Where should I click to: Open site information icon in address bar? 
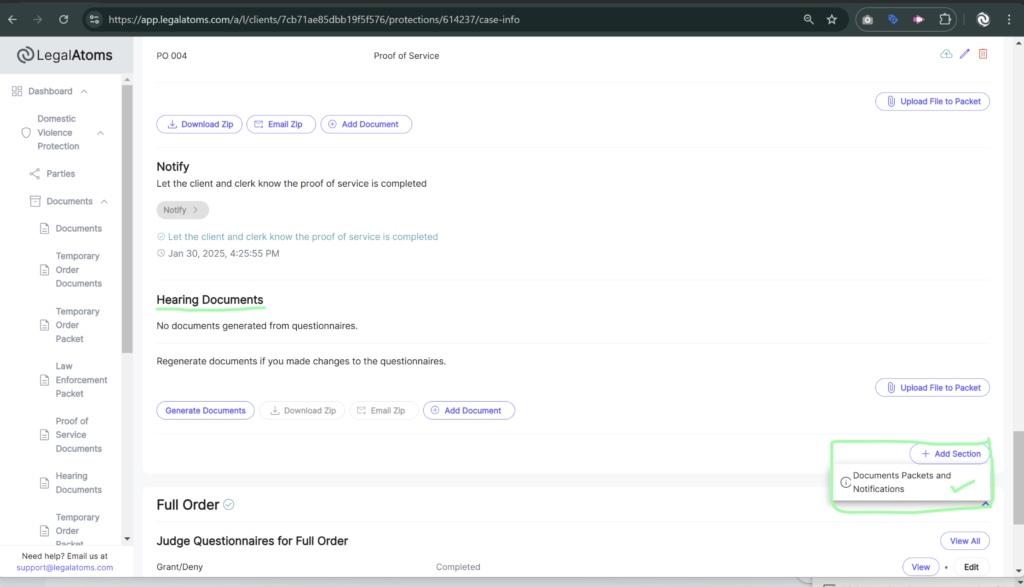coord(94,20)
